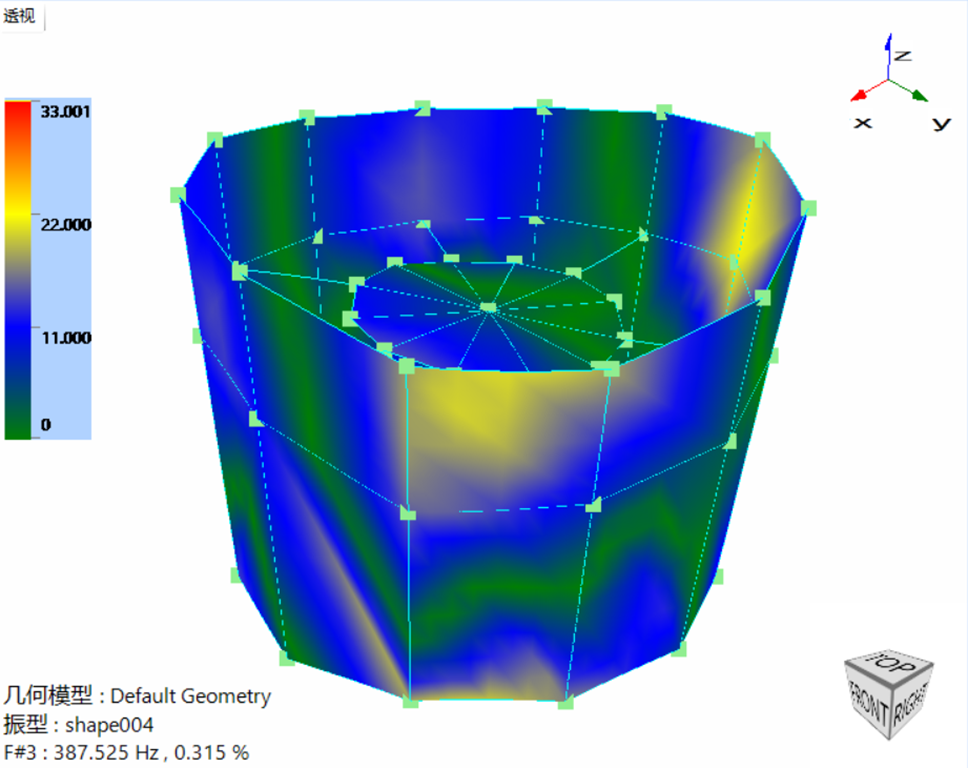
Task: Click the Z label of the axis triad
Action: tap(904, 56)
